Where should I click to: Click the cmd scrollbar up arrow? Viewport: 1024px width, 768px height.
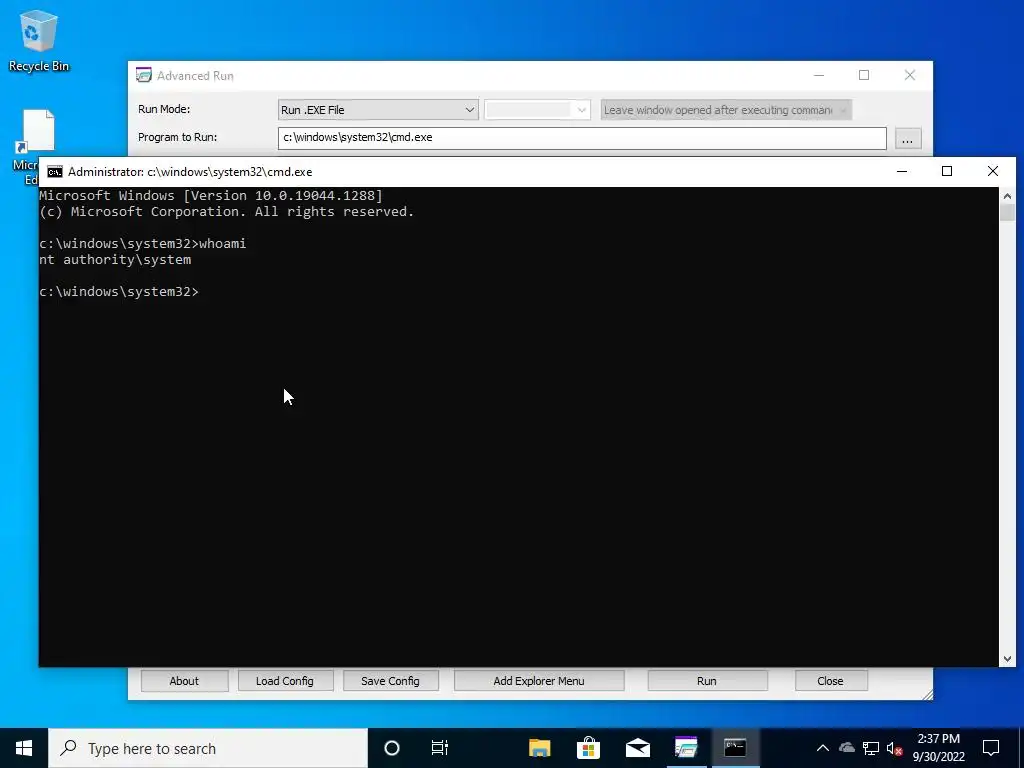tap(1007, 195)
